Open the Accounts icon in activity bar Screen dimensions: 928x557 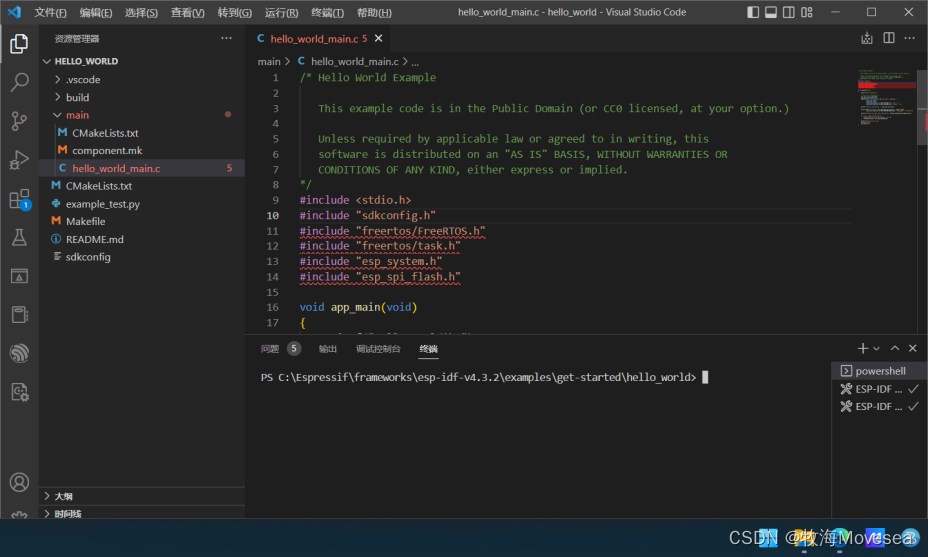(x=19, y=482)
